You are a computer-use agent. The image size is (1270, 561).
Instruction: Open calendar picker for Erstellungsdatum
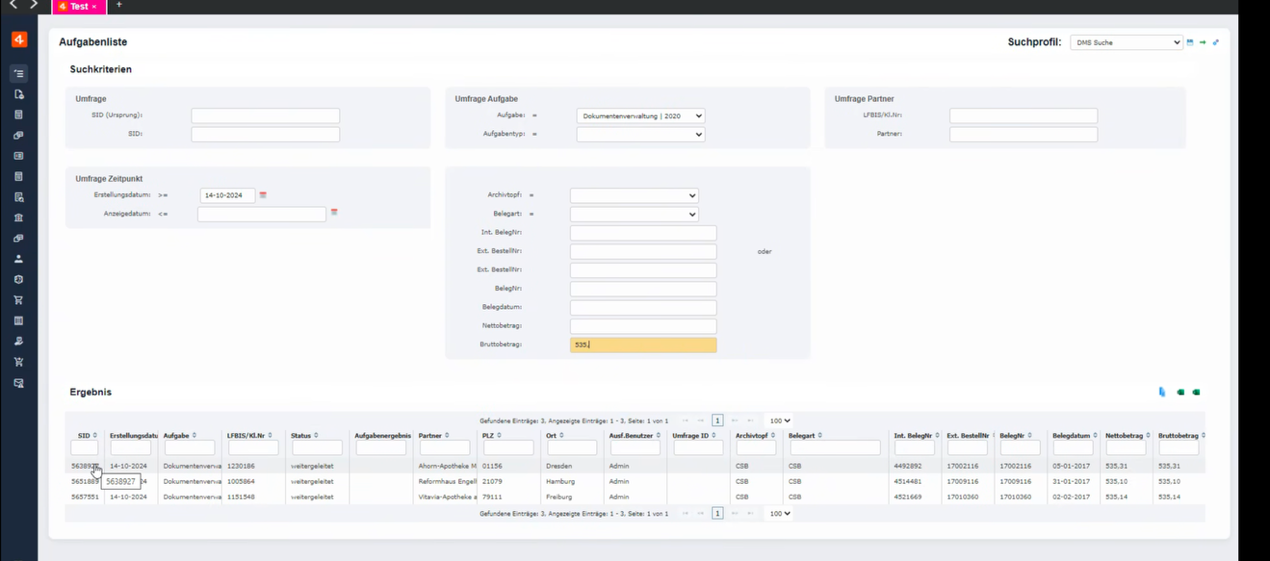pos(263,196)
